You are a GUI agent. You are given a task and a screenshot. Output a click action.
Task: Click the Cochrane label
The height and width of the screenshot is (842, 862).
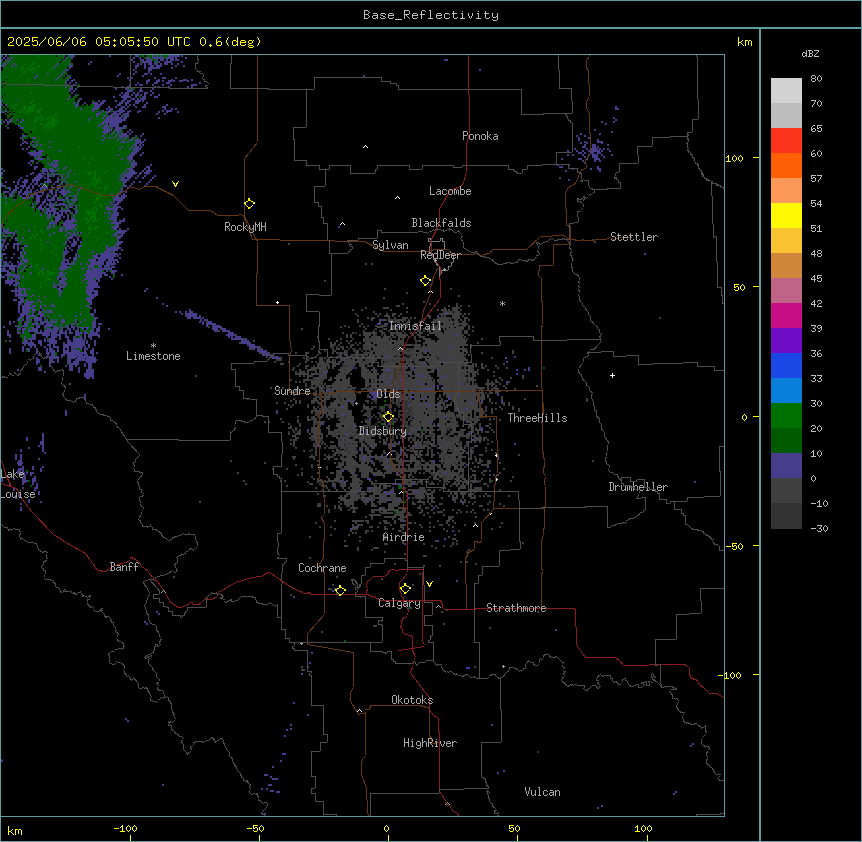click(322, 568)
